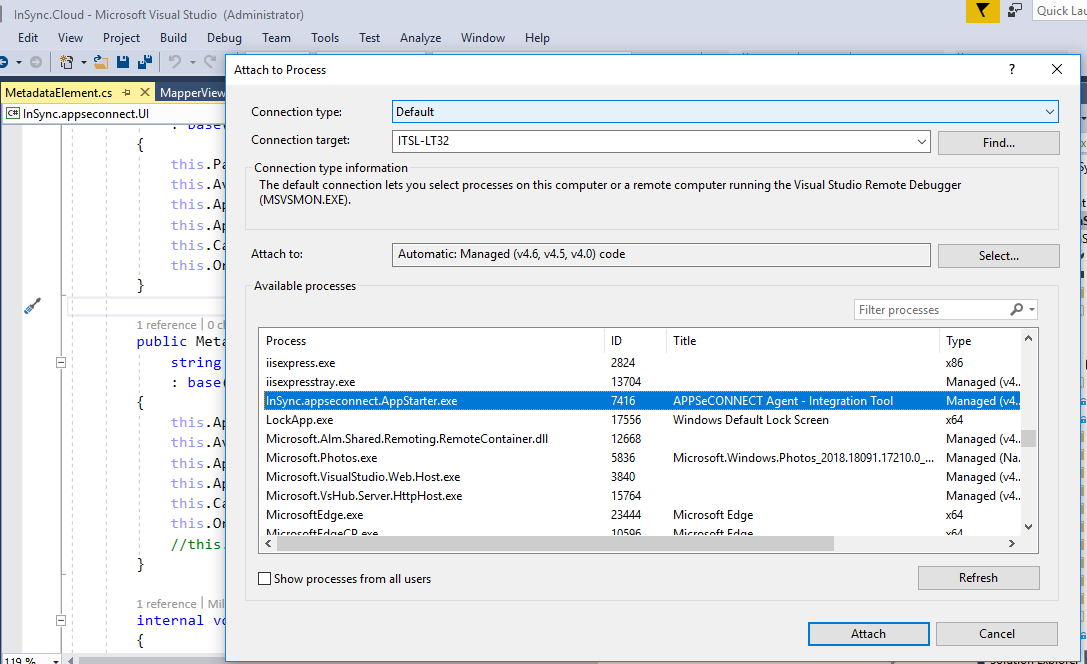This screenshot has height=664, width=1087.
Task: Click the dialog help question mark
Action: click(x=1012, y=69)
